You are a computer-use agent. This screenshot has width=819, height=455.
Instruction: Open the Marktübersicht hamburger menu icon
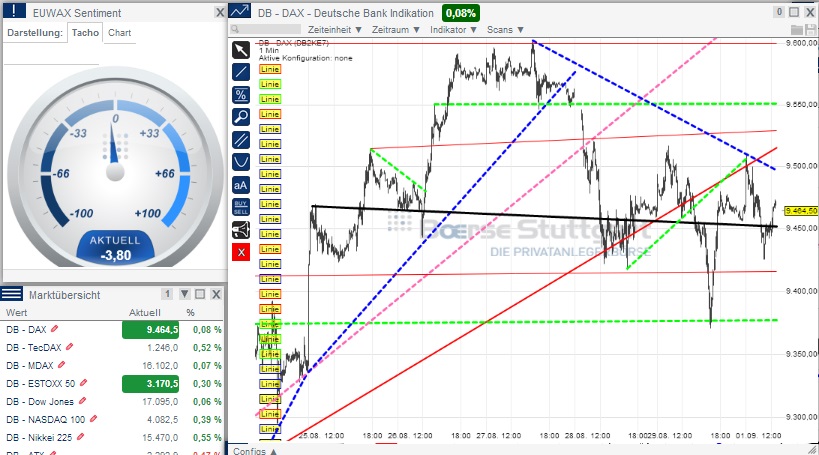click(11, 294)
